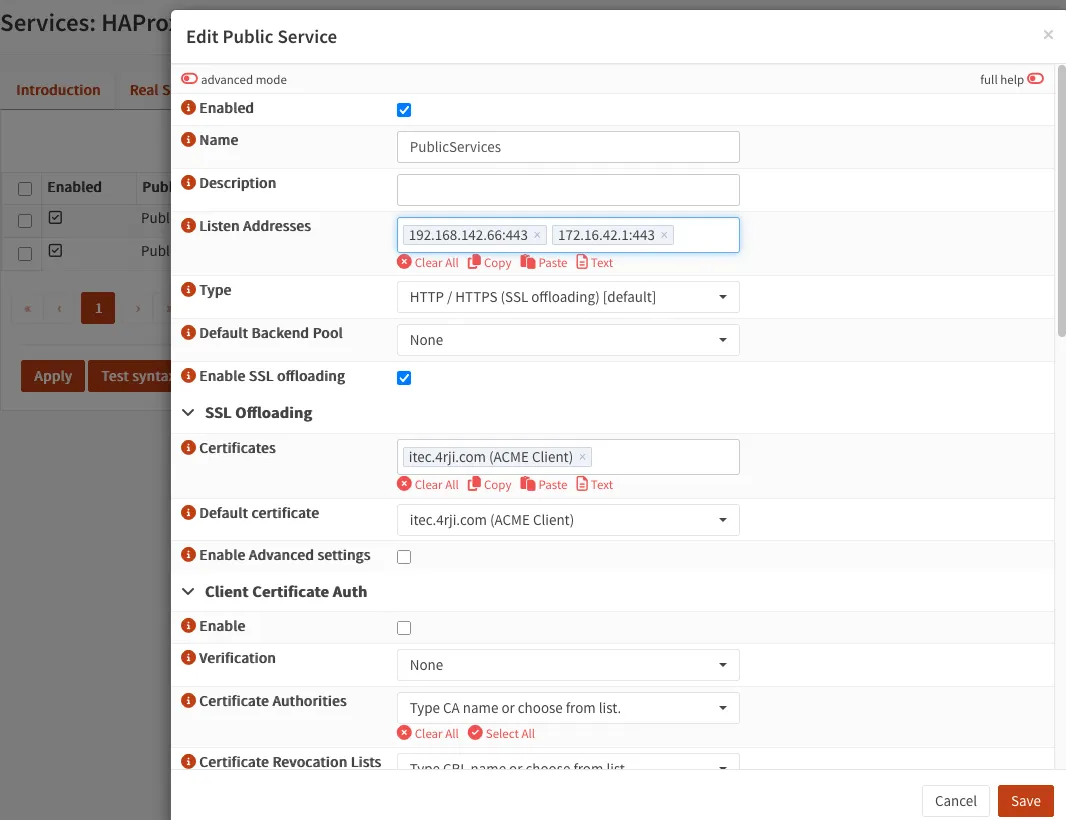This screenshot has height=820, width=1066.
Task: Collapse the SSL Offloading section
Action: [x=188, y=413]
